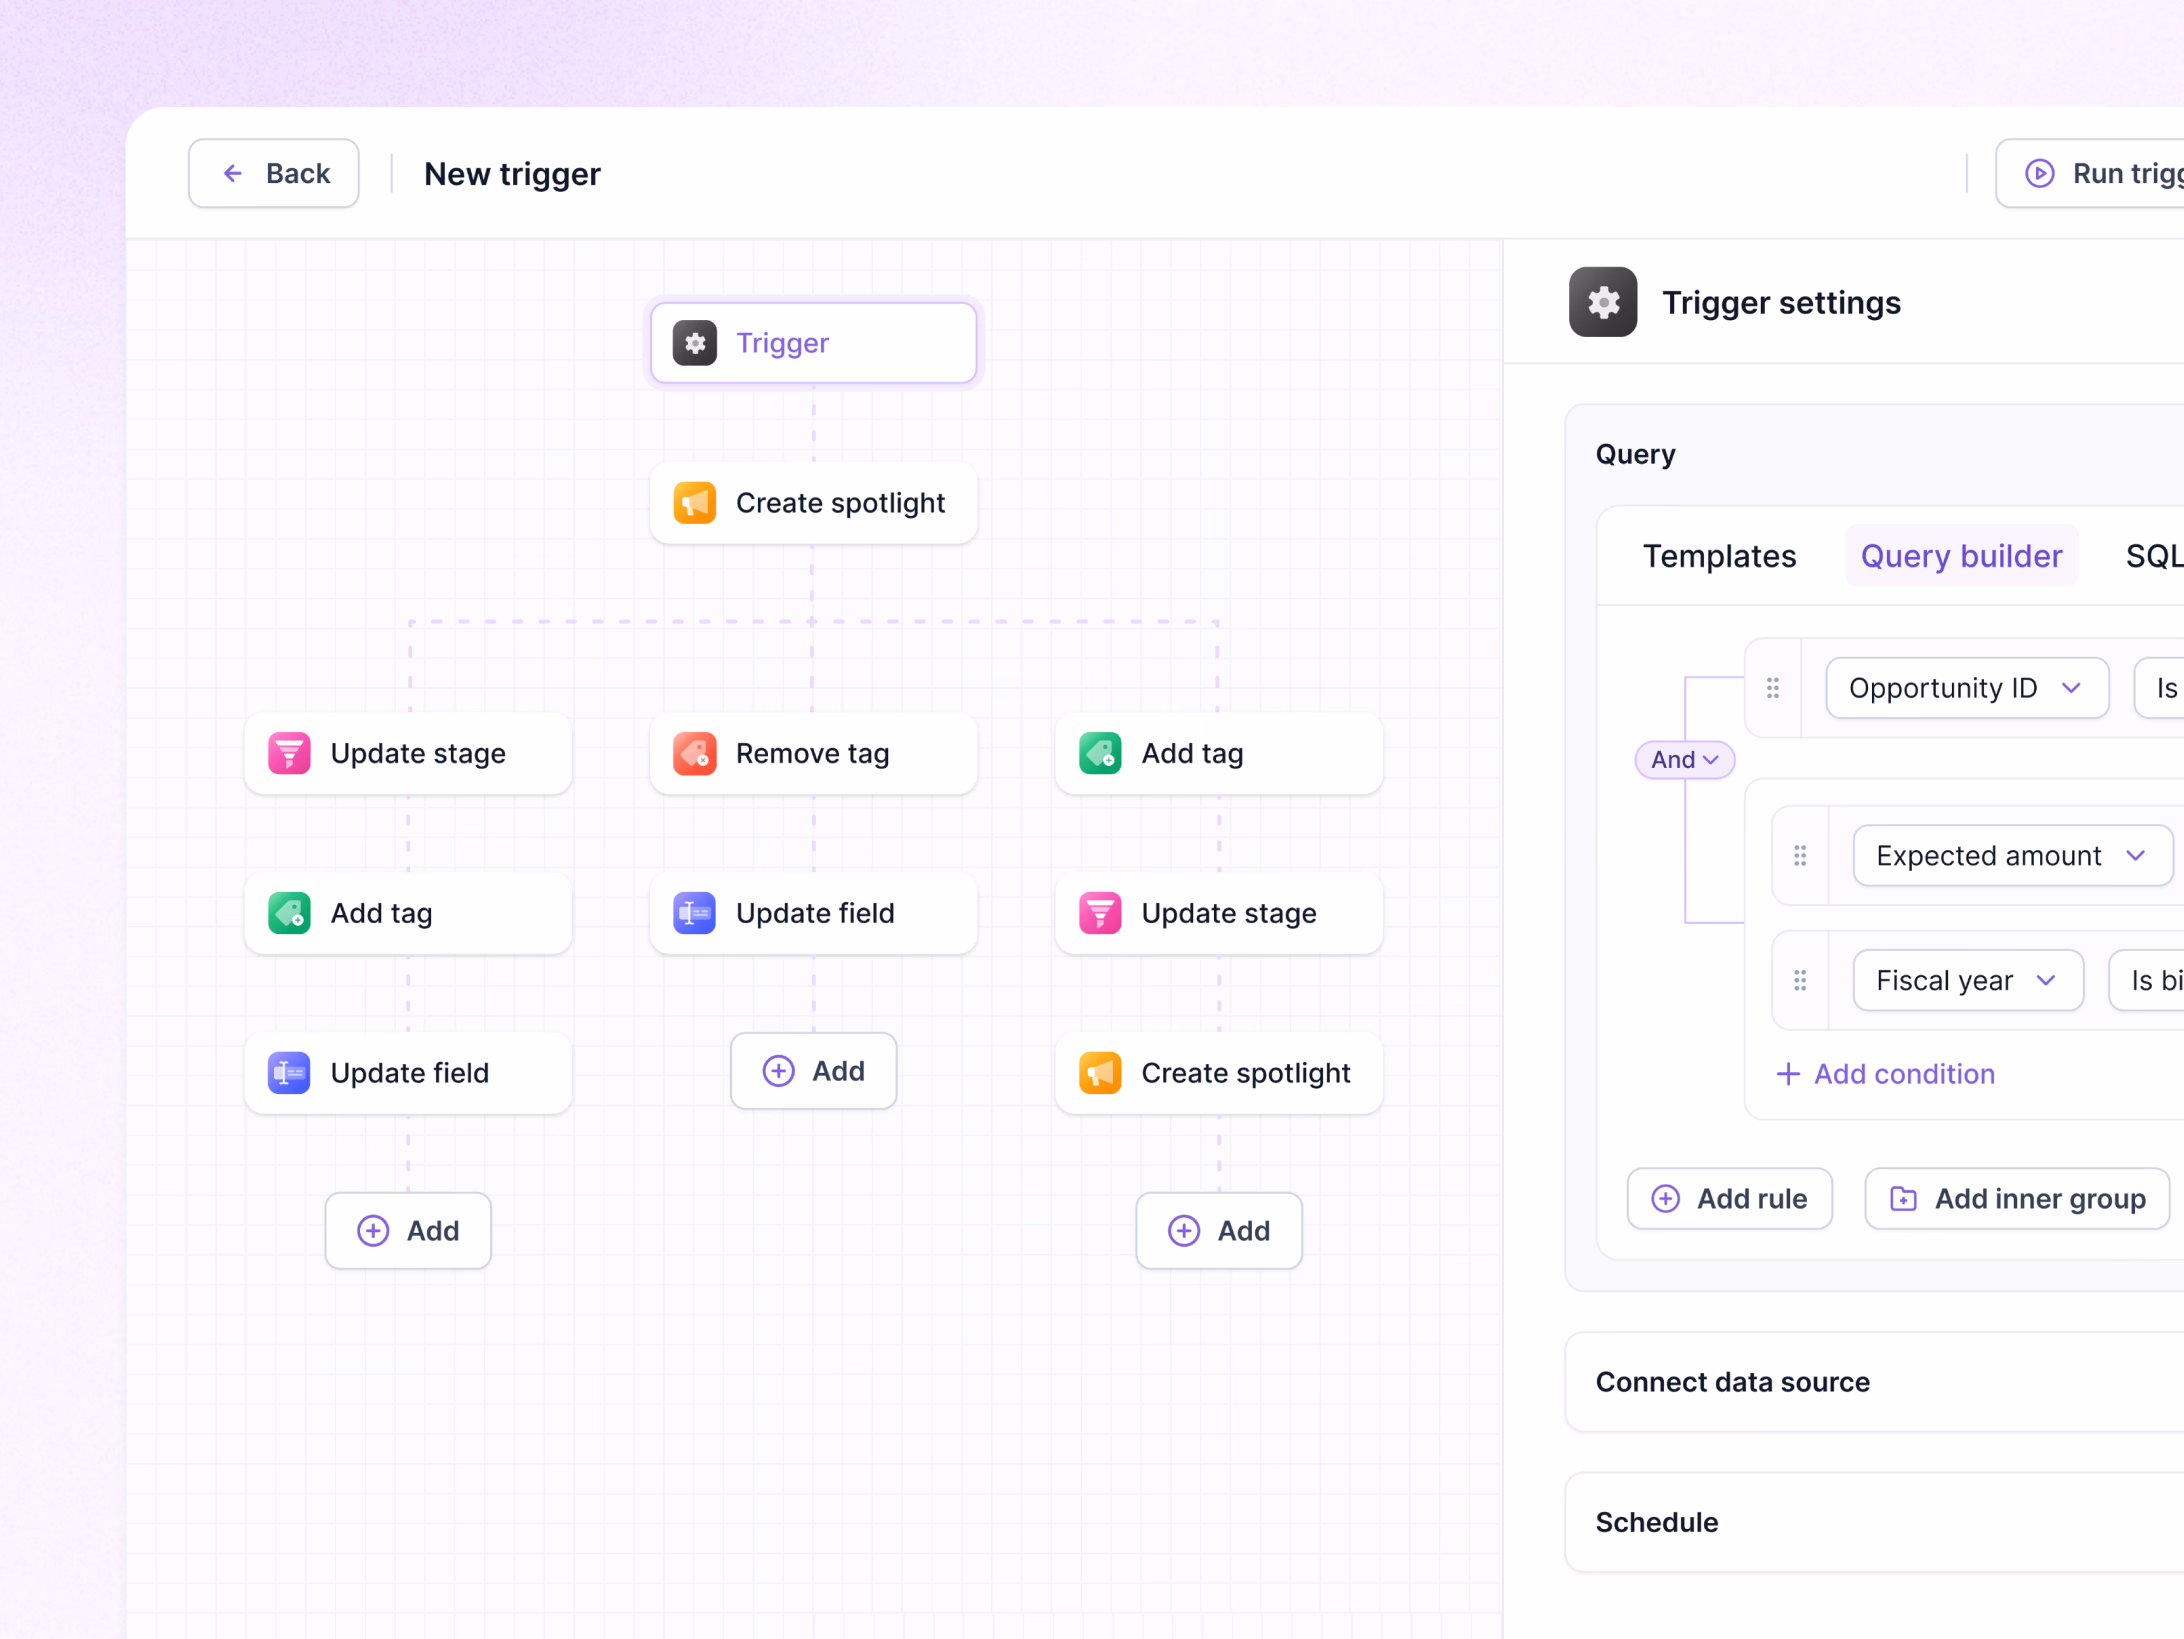Click the New trigger title
2184x1639 pixels.
tap(512, 174)
